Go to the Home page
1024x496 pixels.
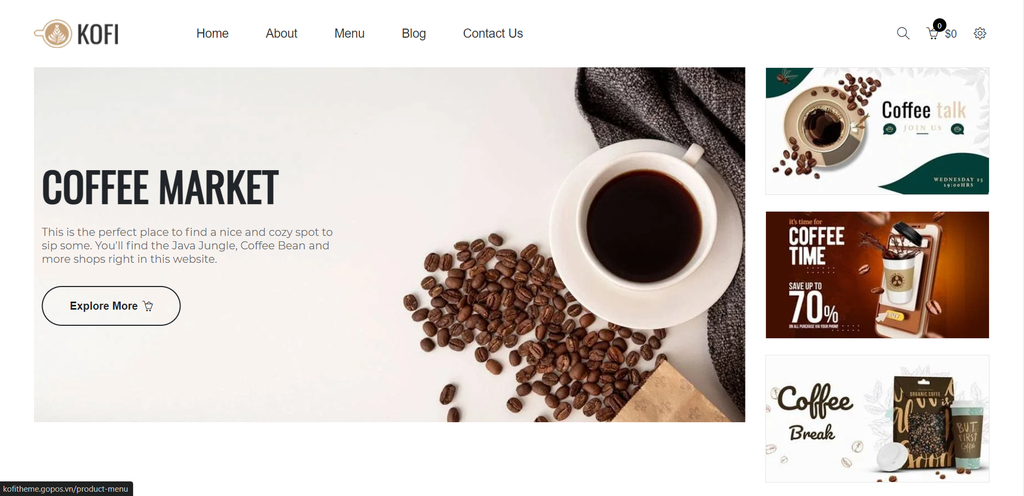[x=212, y=33]
